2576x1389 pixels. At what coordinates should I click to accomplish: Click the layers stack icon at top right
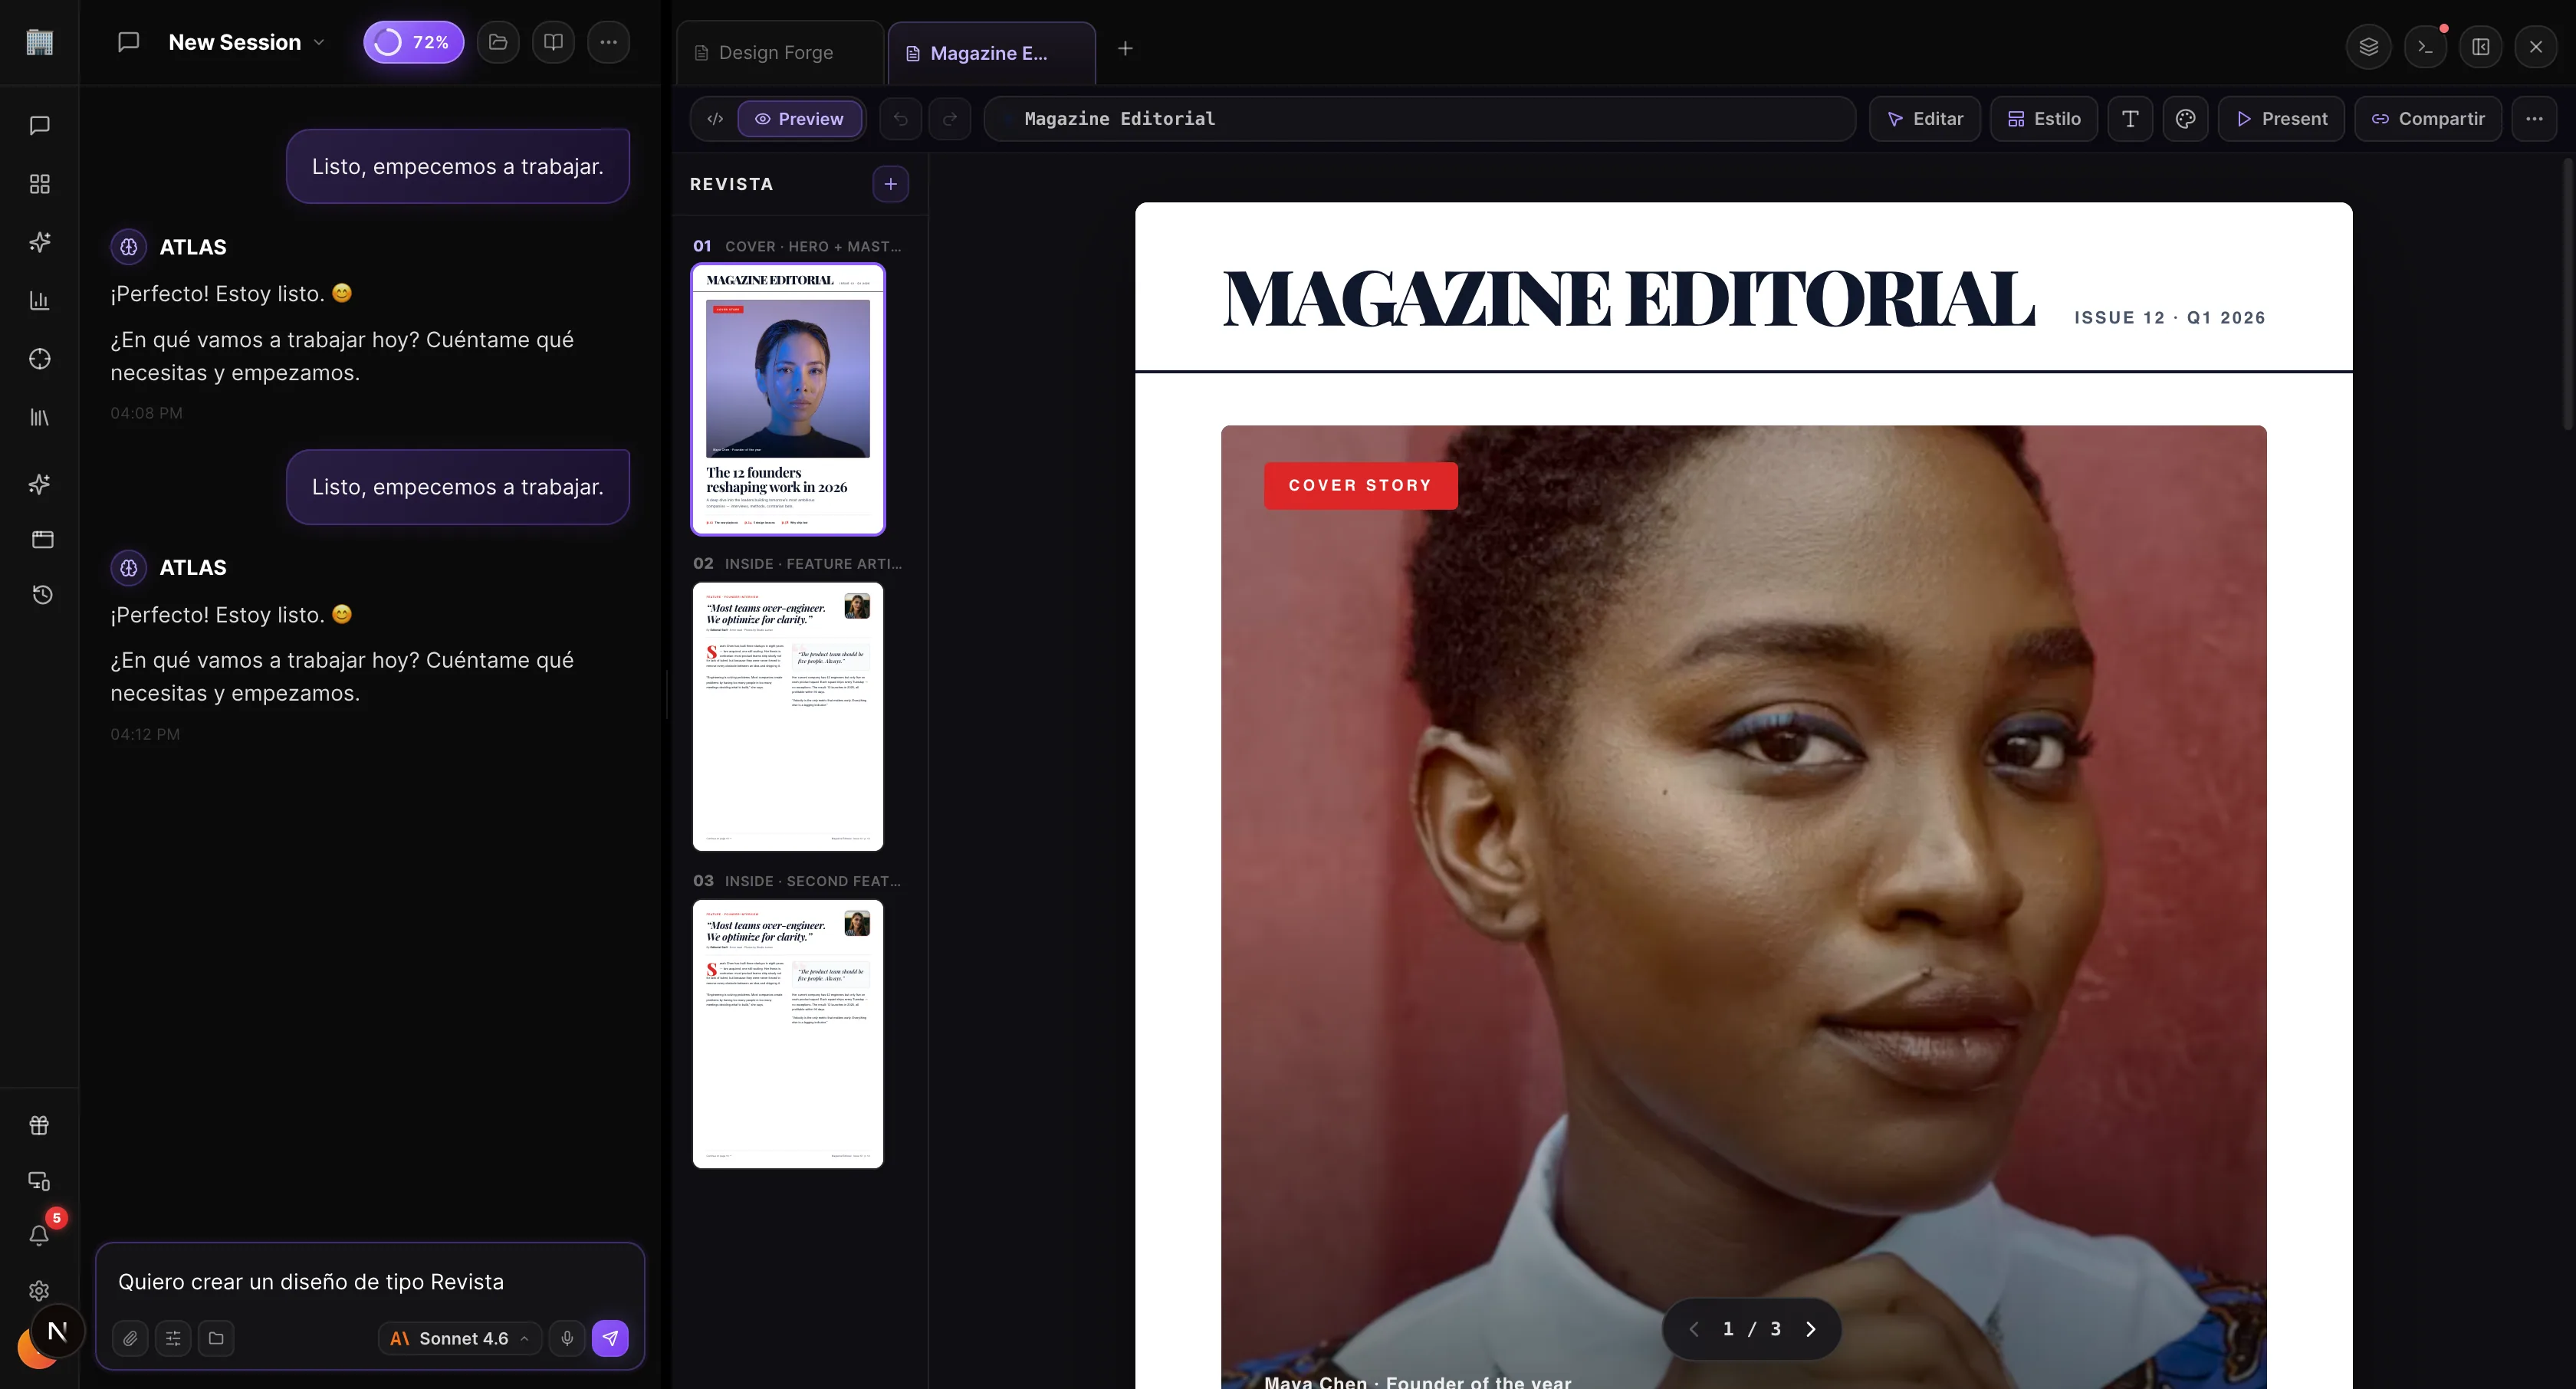[x=2368, y=46]
